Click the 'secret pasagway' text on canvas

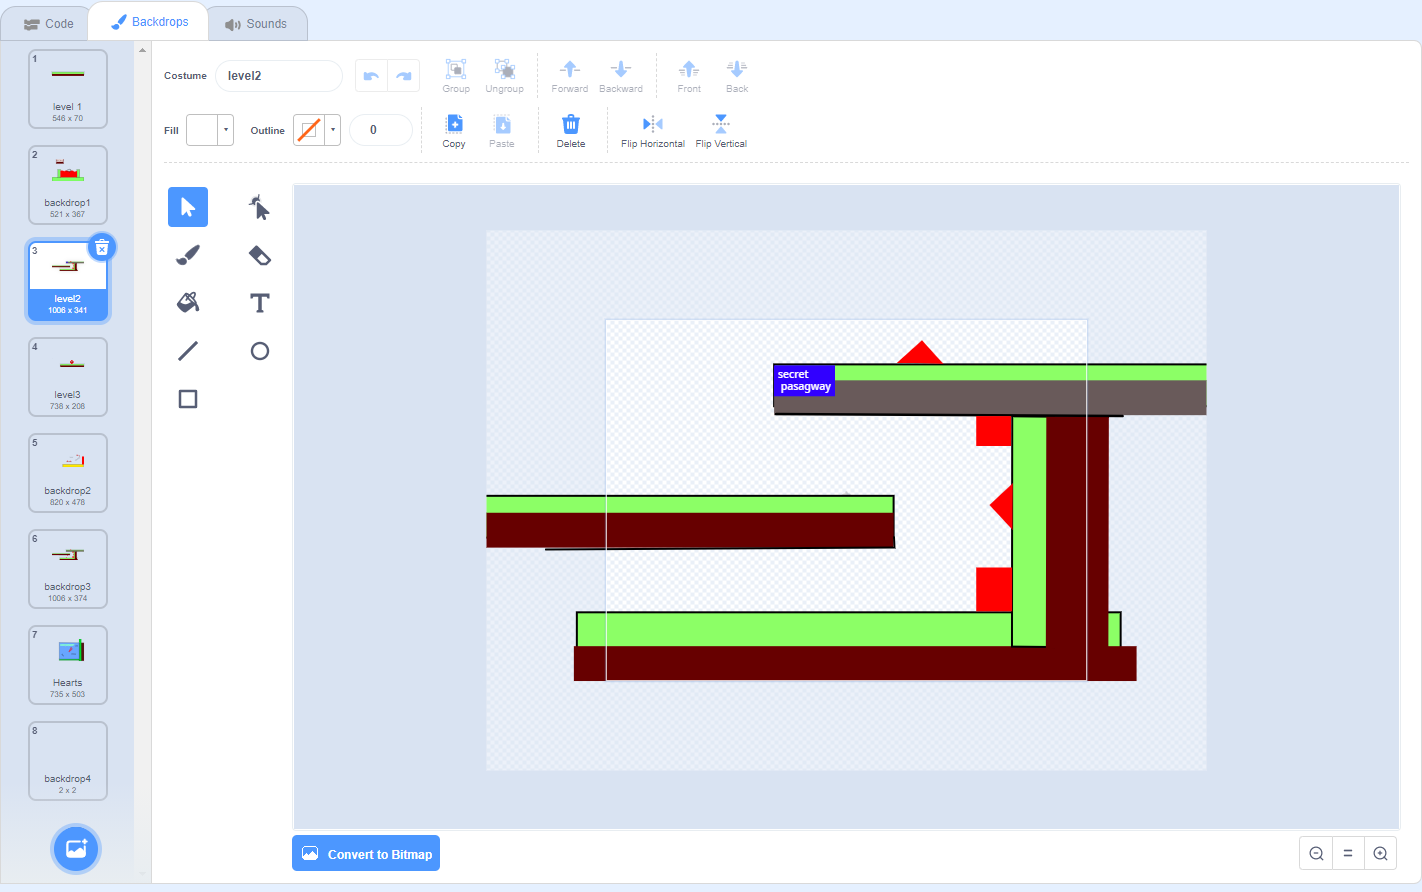coord(804,380)
